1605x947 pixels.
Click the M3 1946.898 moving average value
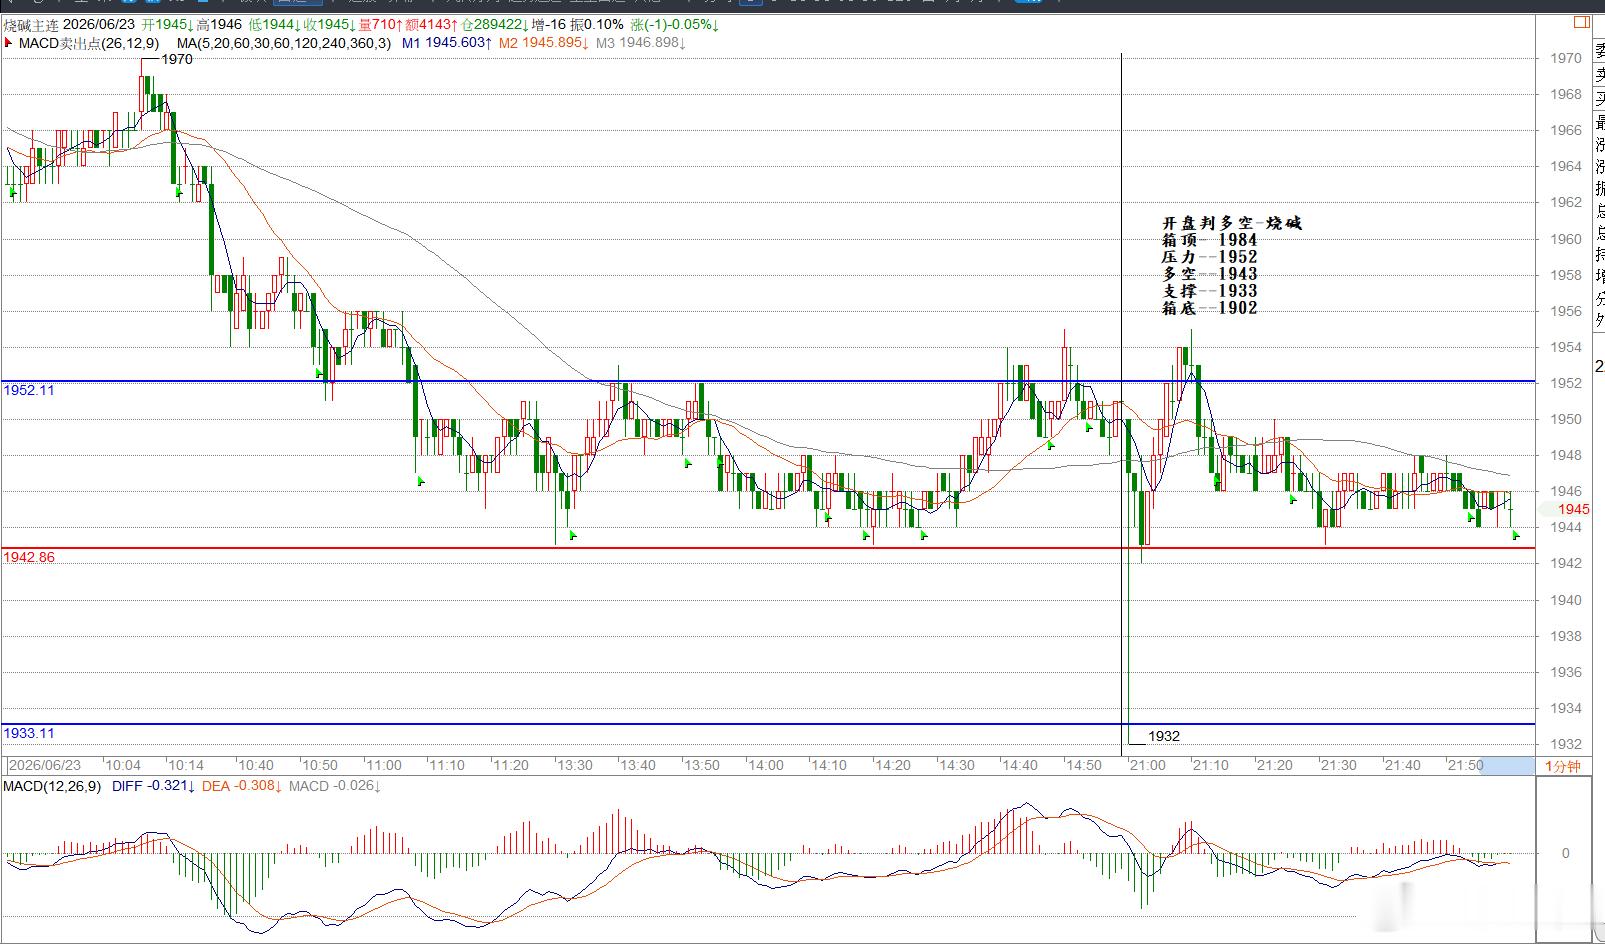pyautogui.click(x=640, y=43)
